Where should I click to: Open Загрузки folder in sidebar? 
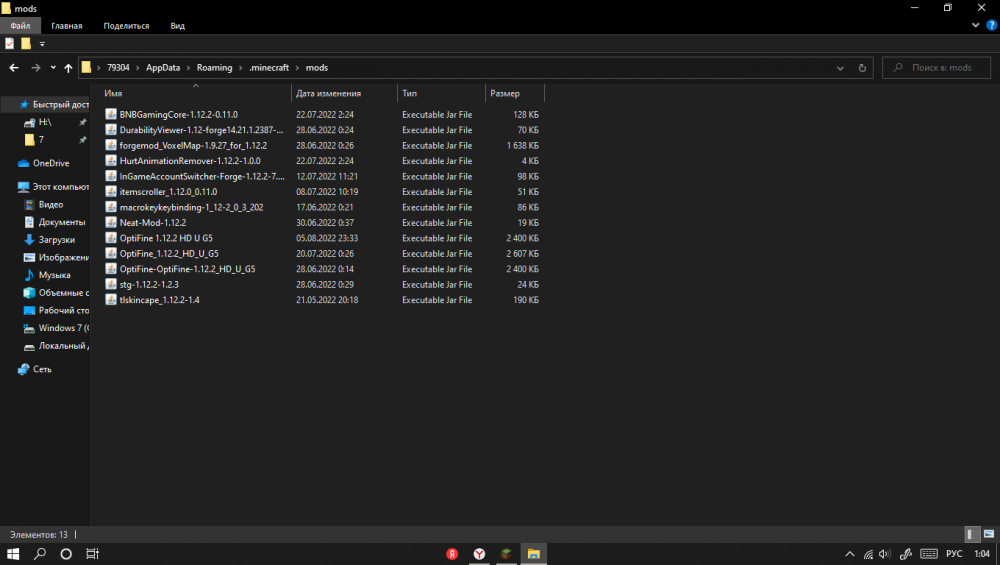click(56, 240)
